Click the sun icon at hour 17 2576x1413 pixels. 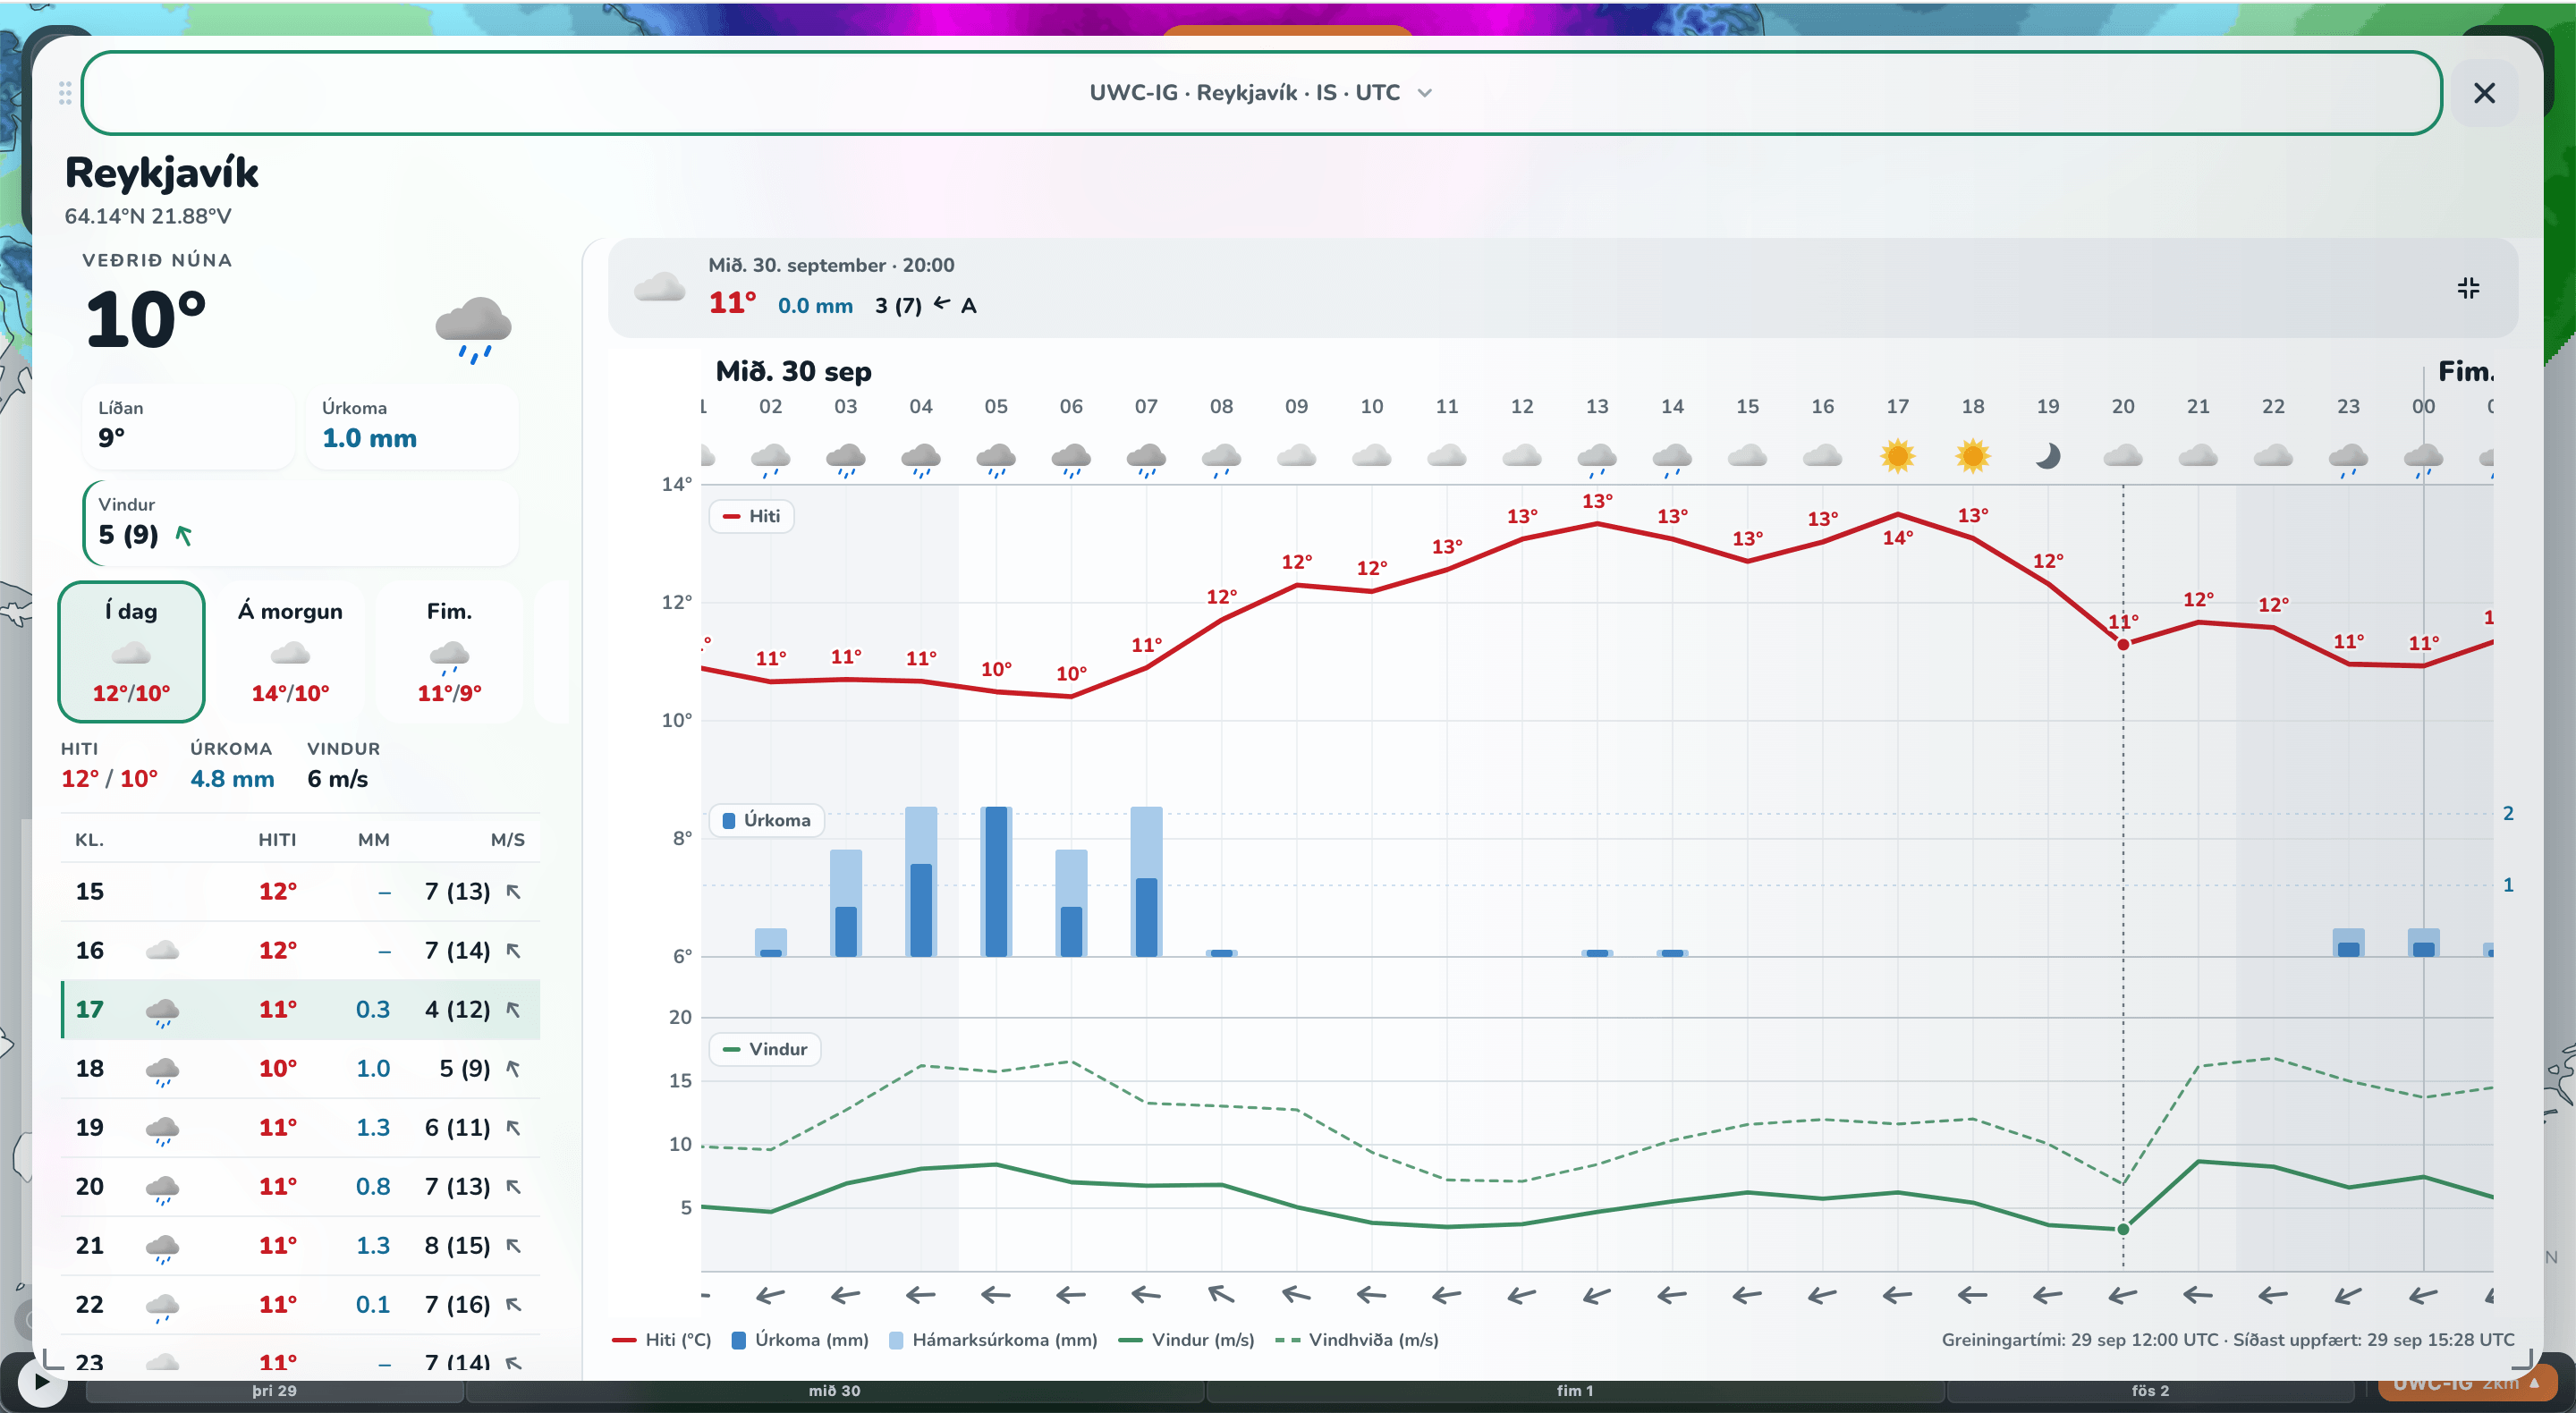pos(1897,456)
